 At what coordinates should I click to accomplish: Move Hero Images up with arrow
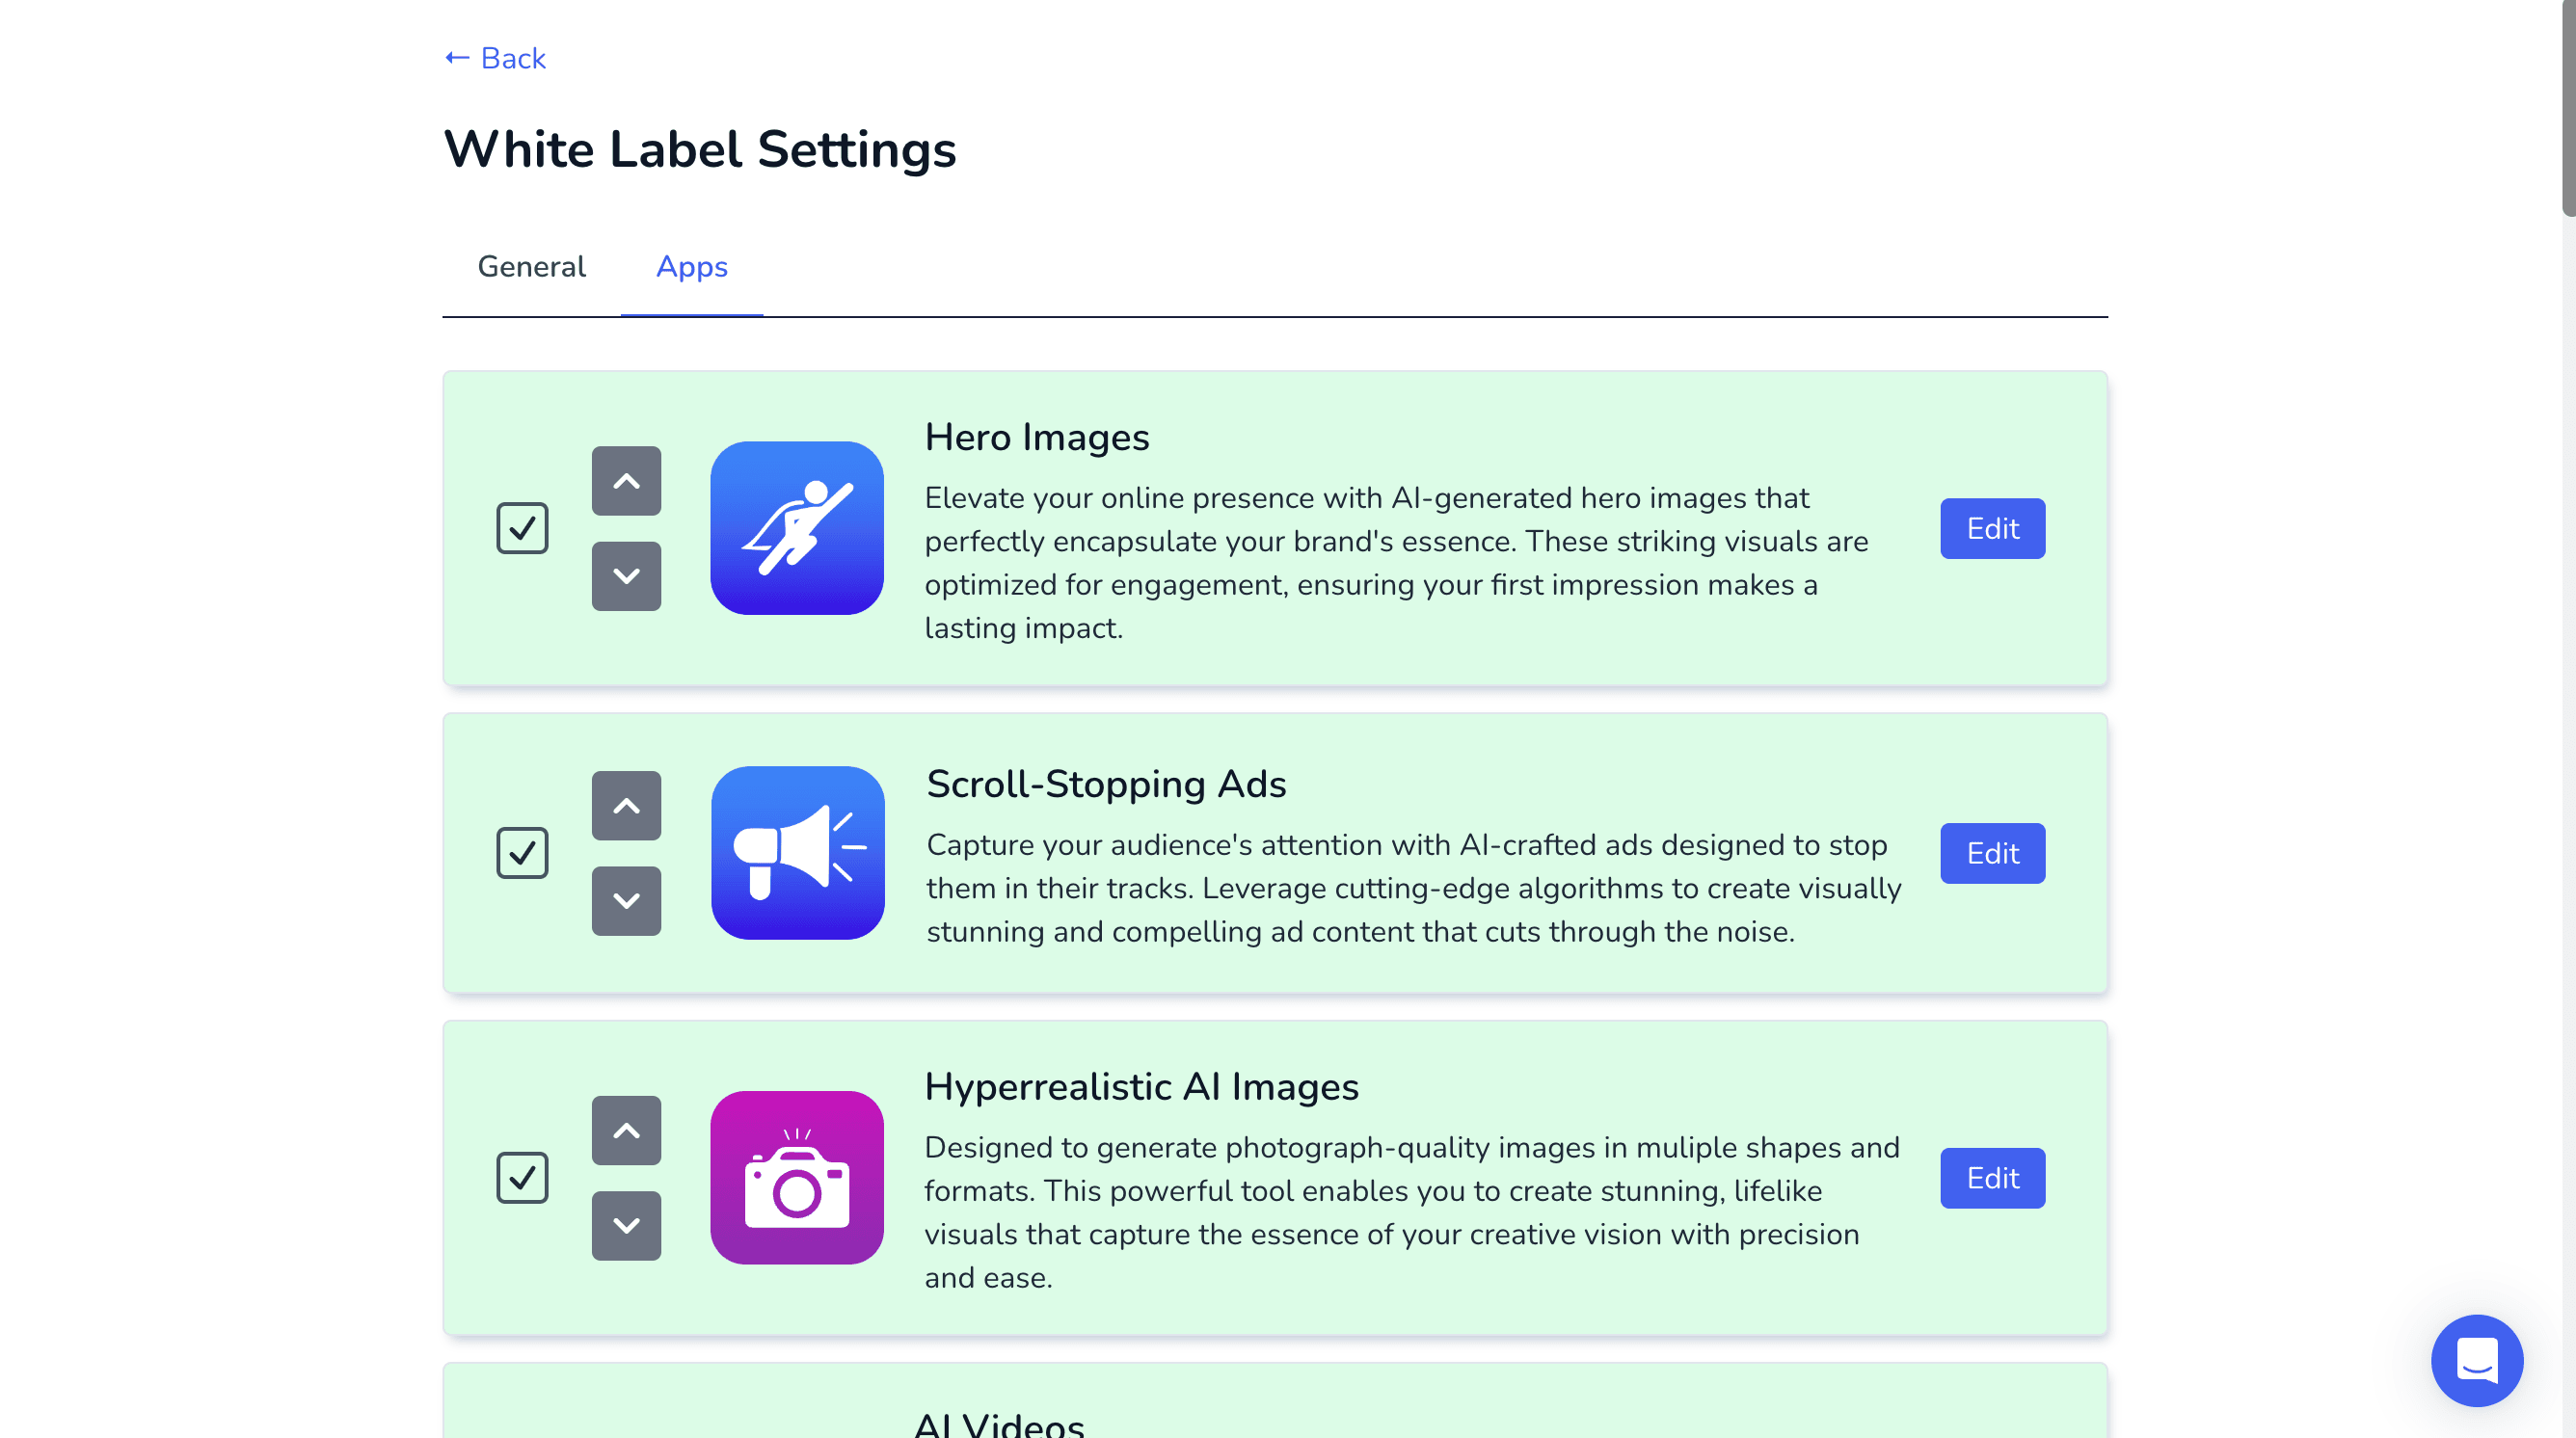pos(626,481)
